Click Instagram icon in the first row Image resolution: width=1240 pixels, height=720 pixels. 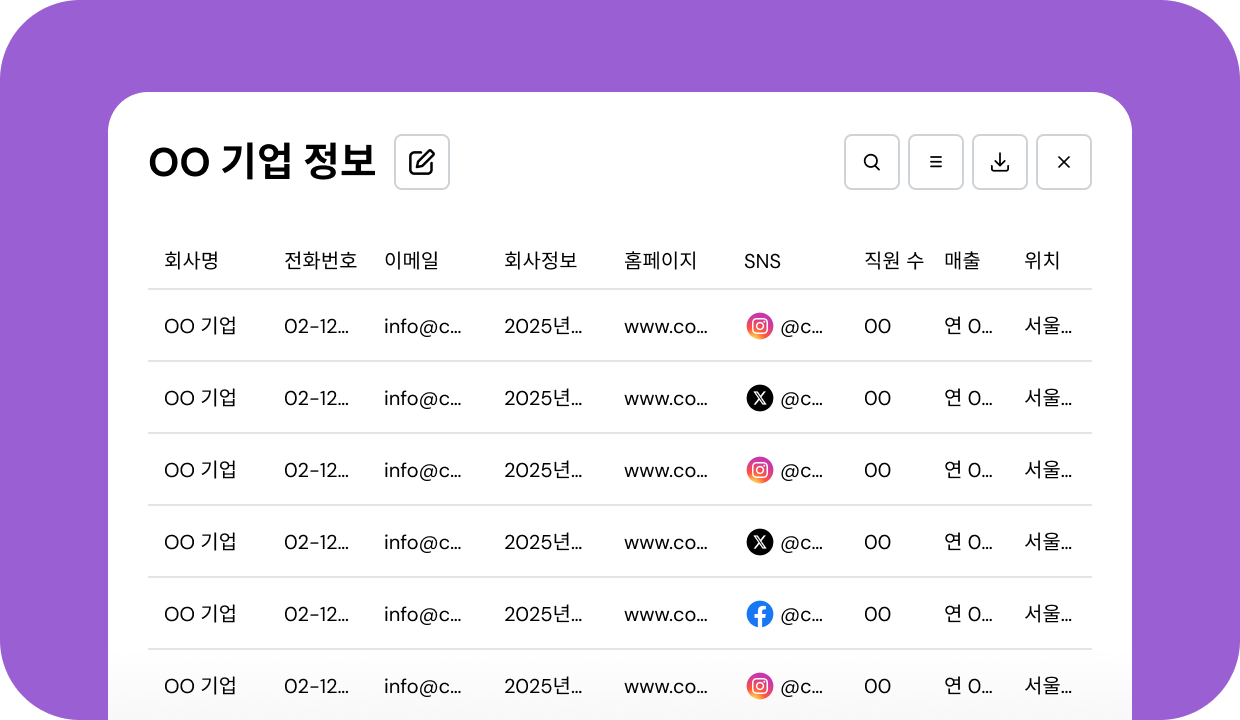[760, 326]
